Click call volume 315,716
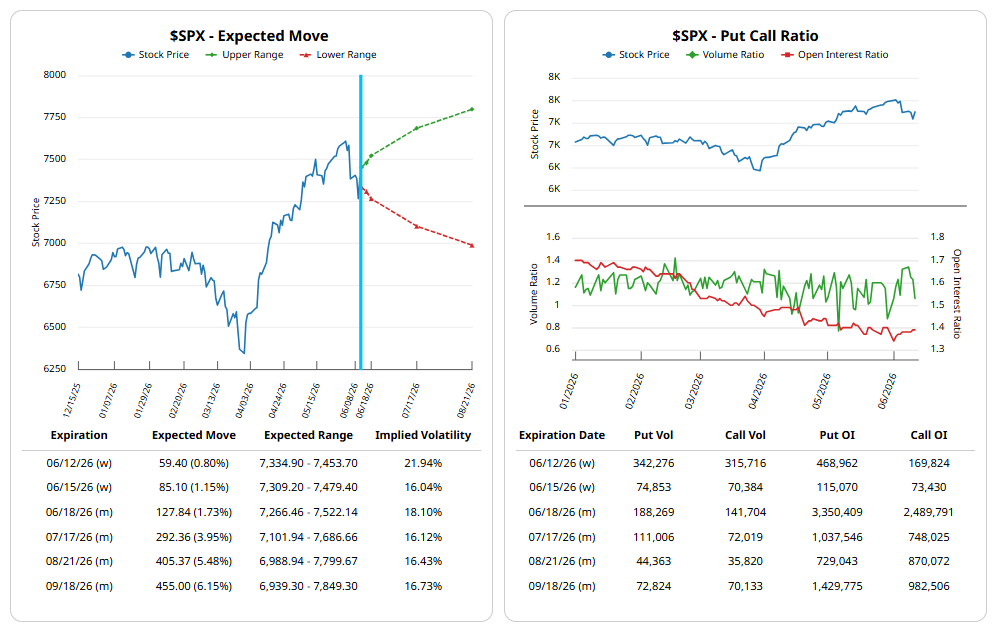Screen dimensions: 992x628 click(x=745, y=464)
